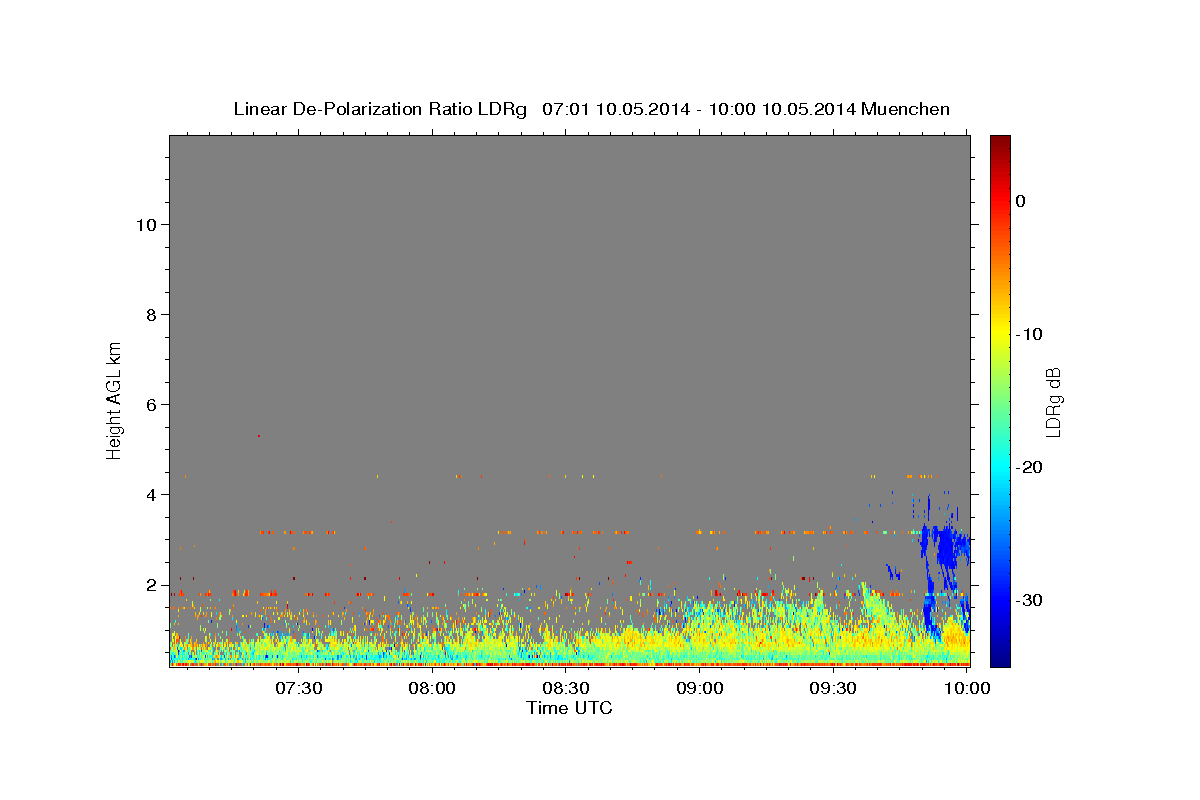This screenshot has height=800, width=1200.
Task: Click the plot title 'Linear De-Polarization Ratio LDRg'
Action: click(x=379, y=109)
